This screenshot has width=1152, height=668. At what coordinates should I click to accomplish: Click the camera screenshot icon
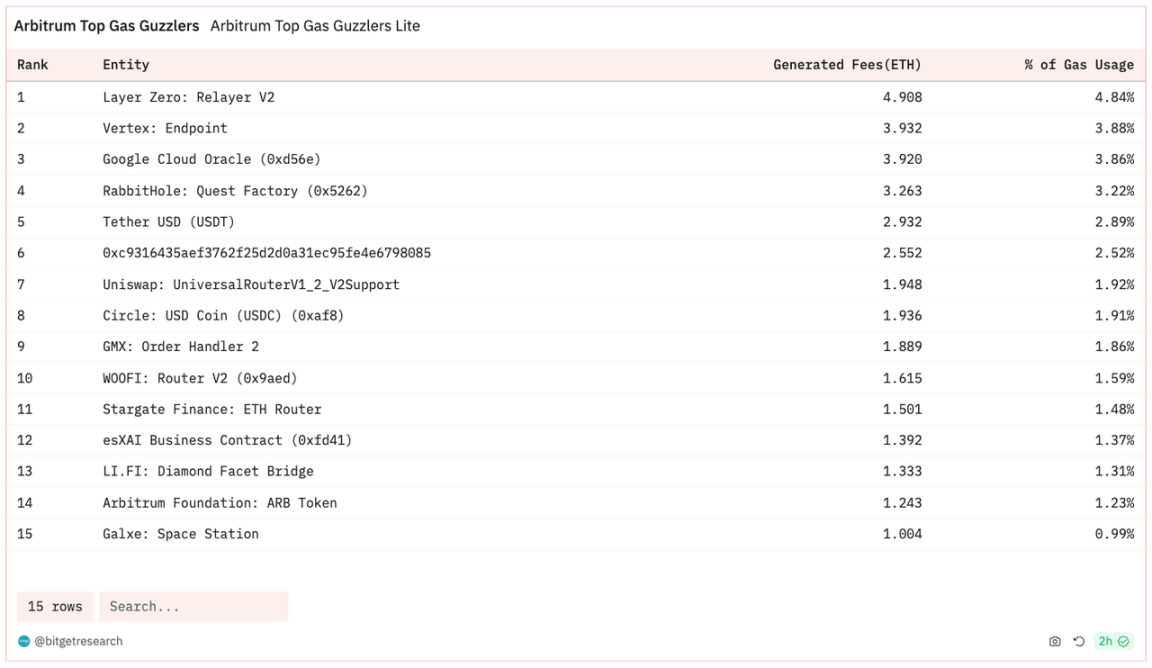(x=1055, y=641)
